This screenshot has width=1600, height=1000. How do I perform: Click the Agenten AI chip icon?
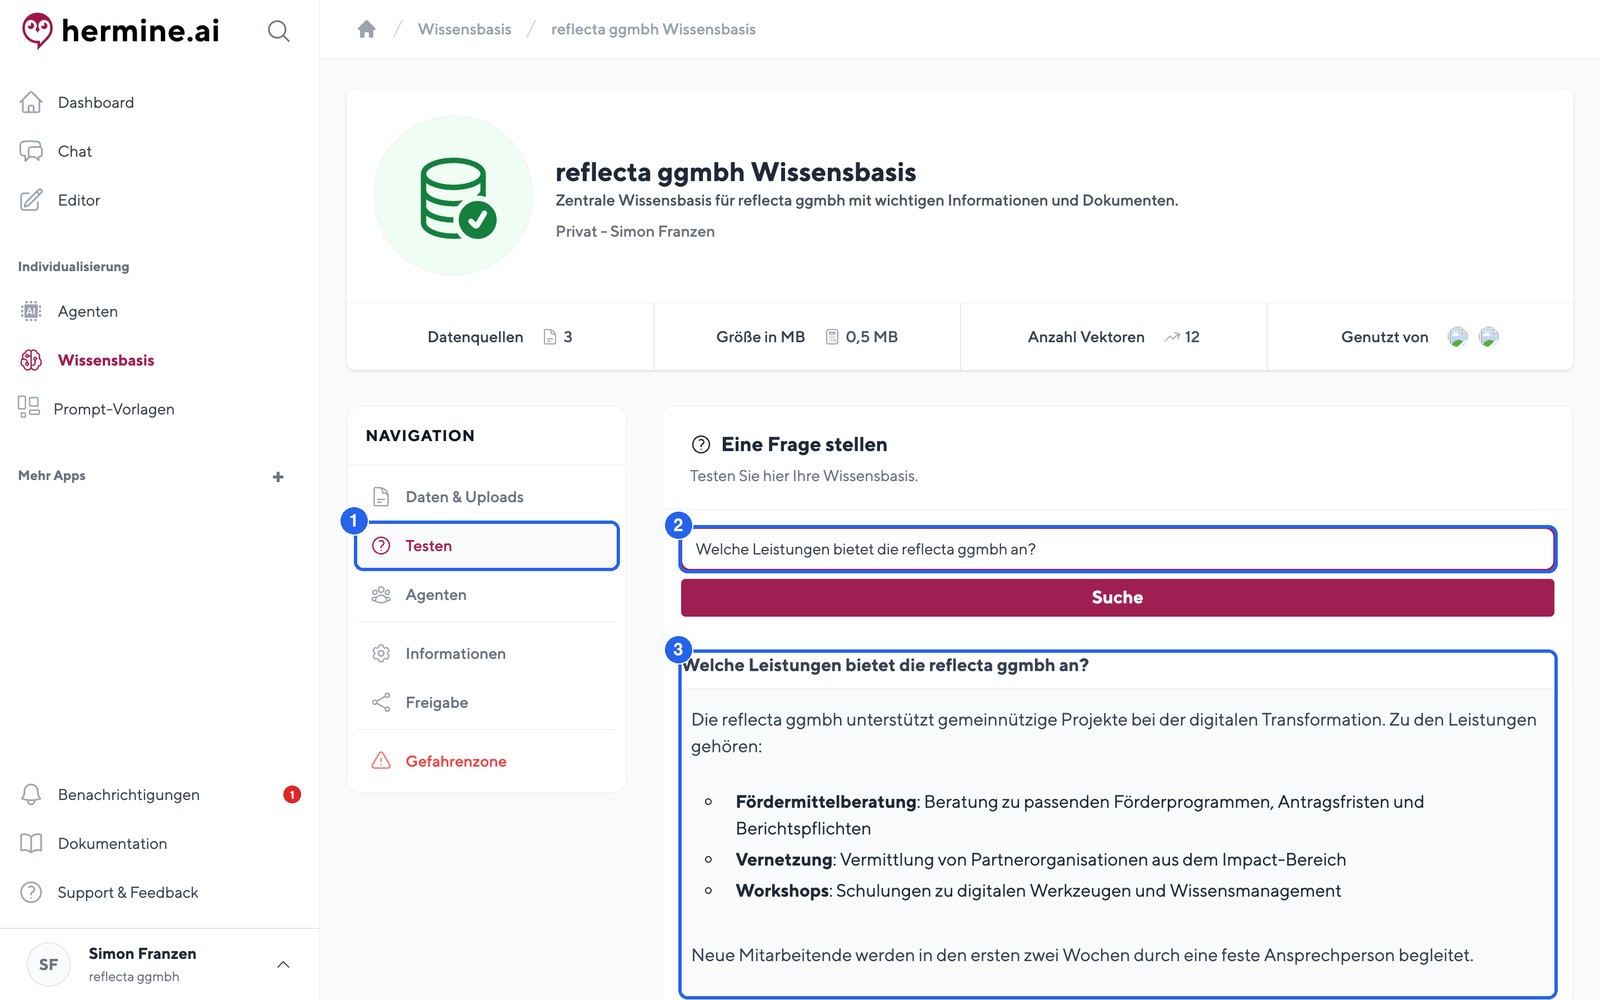[31, 311]
